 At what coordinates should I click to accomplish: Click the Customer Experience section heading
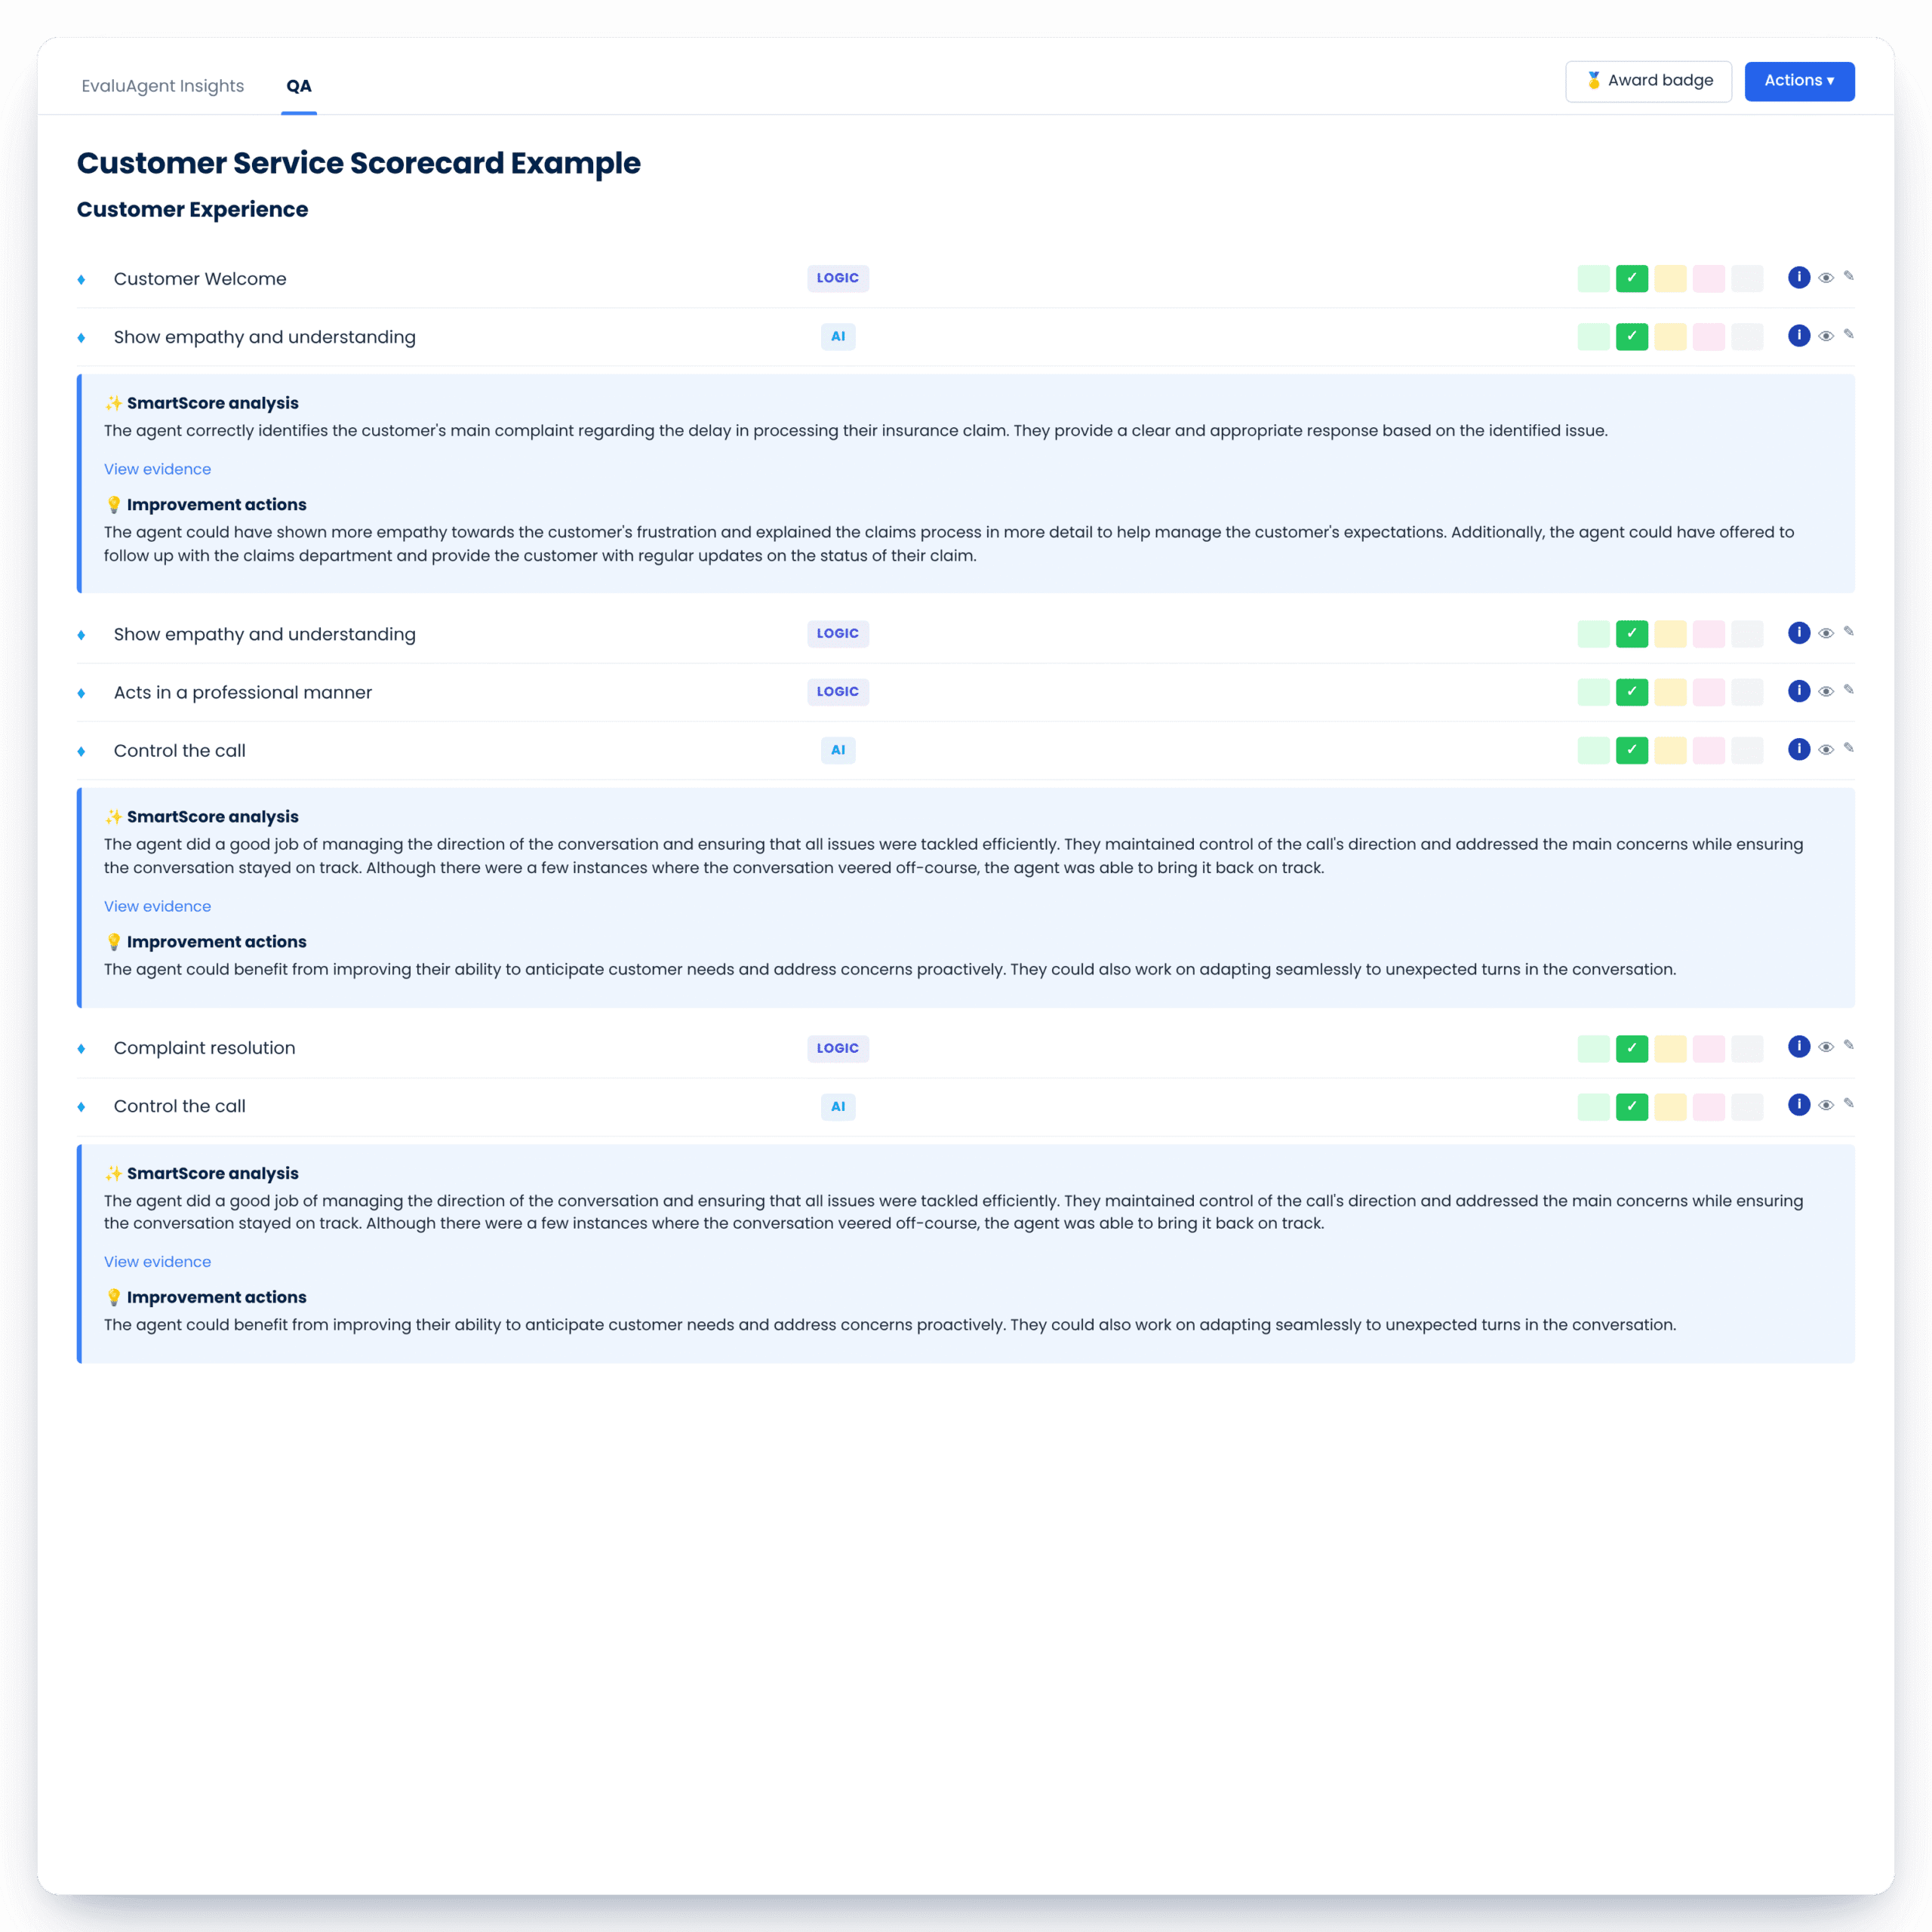click(x=192, y=209)
